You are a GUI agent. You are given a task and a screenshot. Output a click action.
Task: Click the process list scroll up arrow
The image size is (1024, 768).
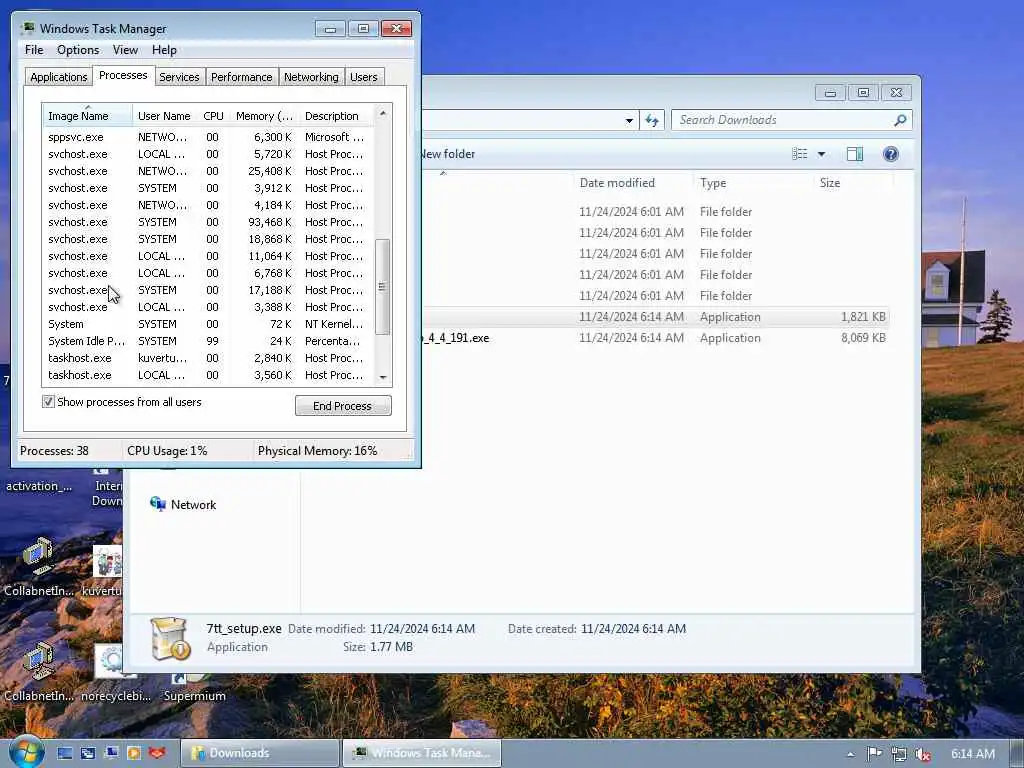pos(383,114)
